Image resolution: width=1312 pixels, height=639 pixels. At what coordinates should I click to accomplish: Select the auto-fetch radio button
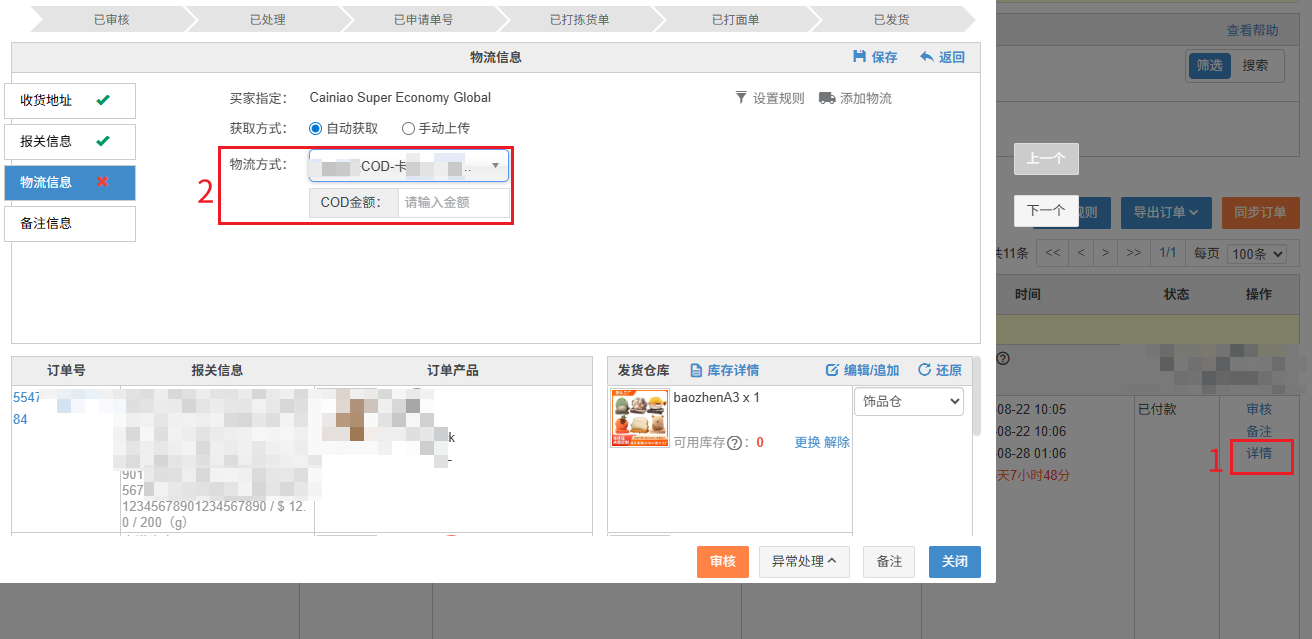click(x=316, y=128)
